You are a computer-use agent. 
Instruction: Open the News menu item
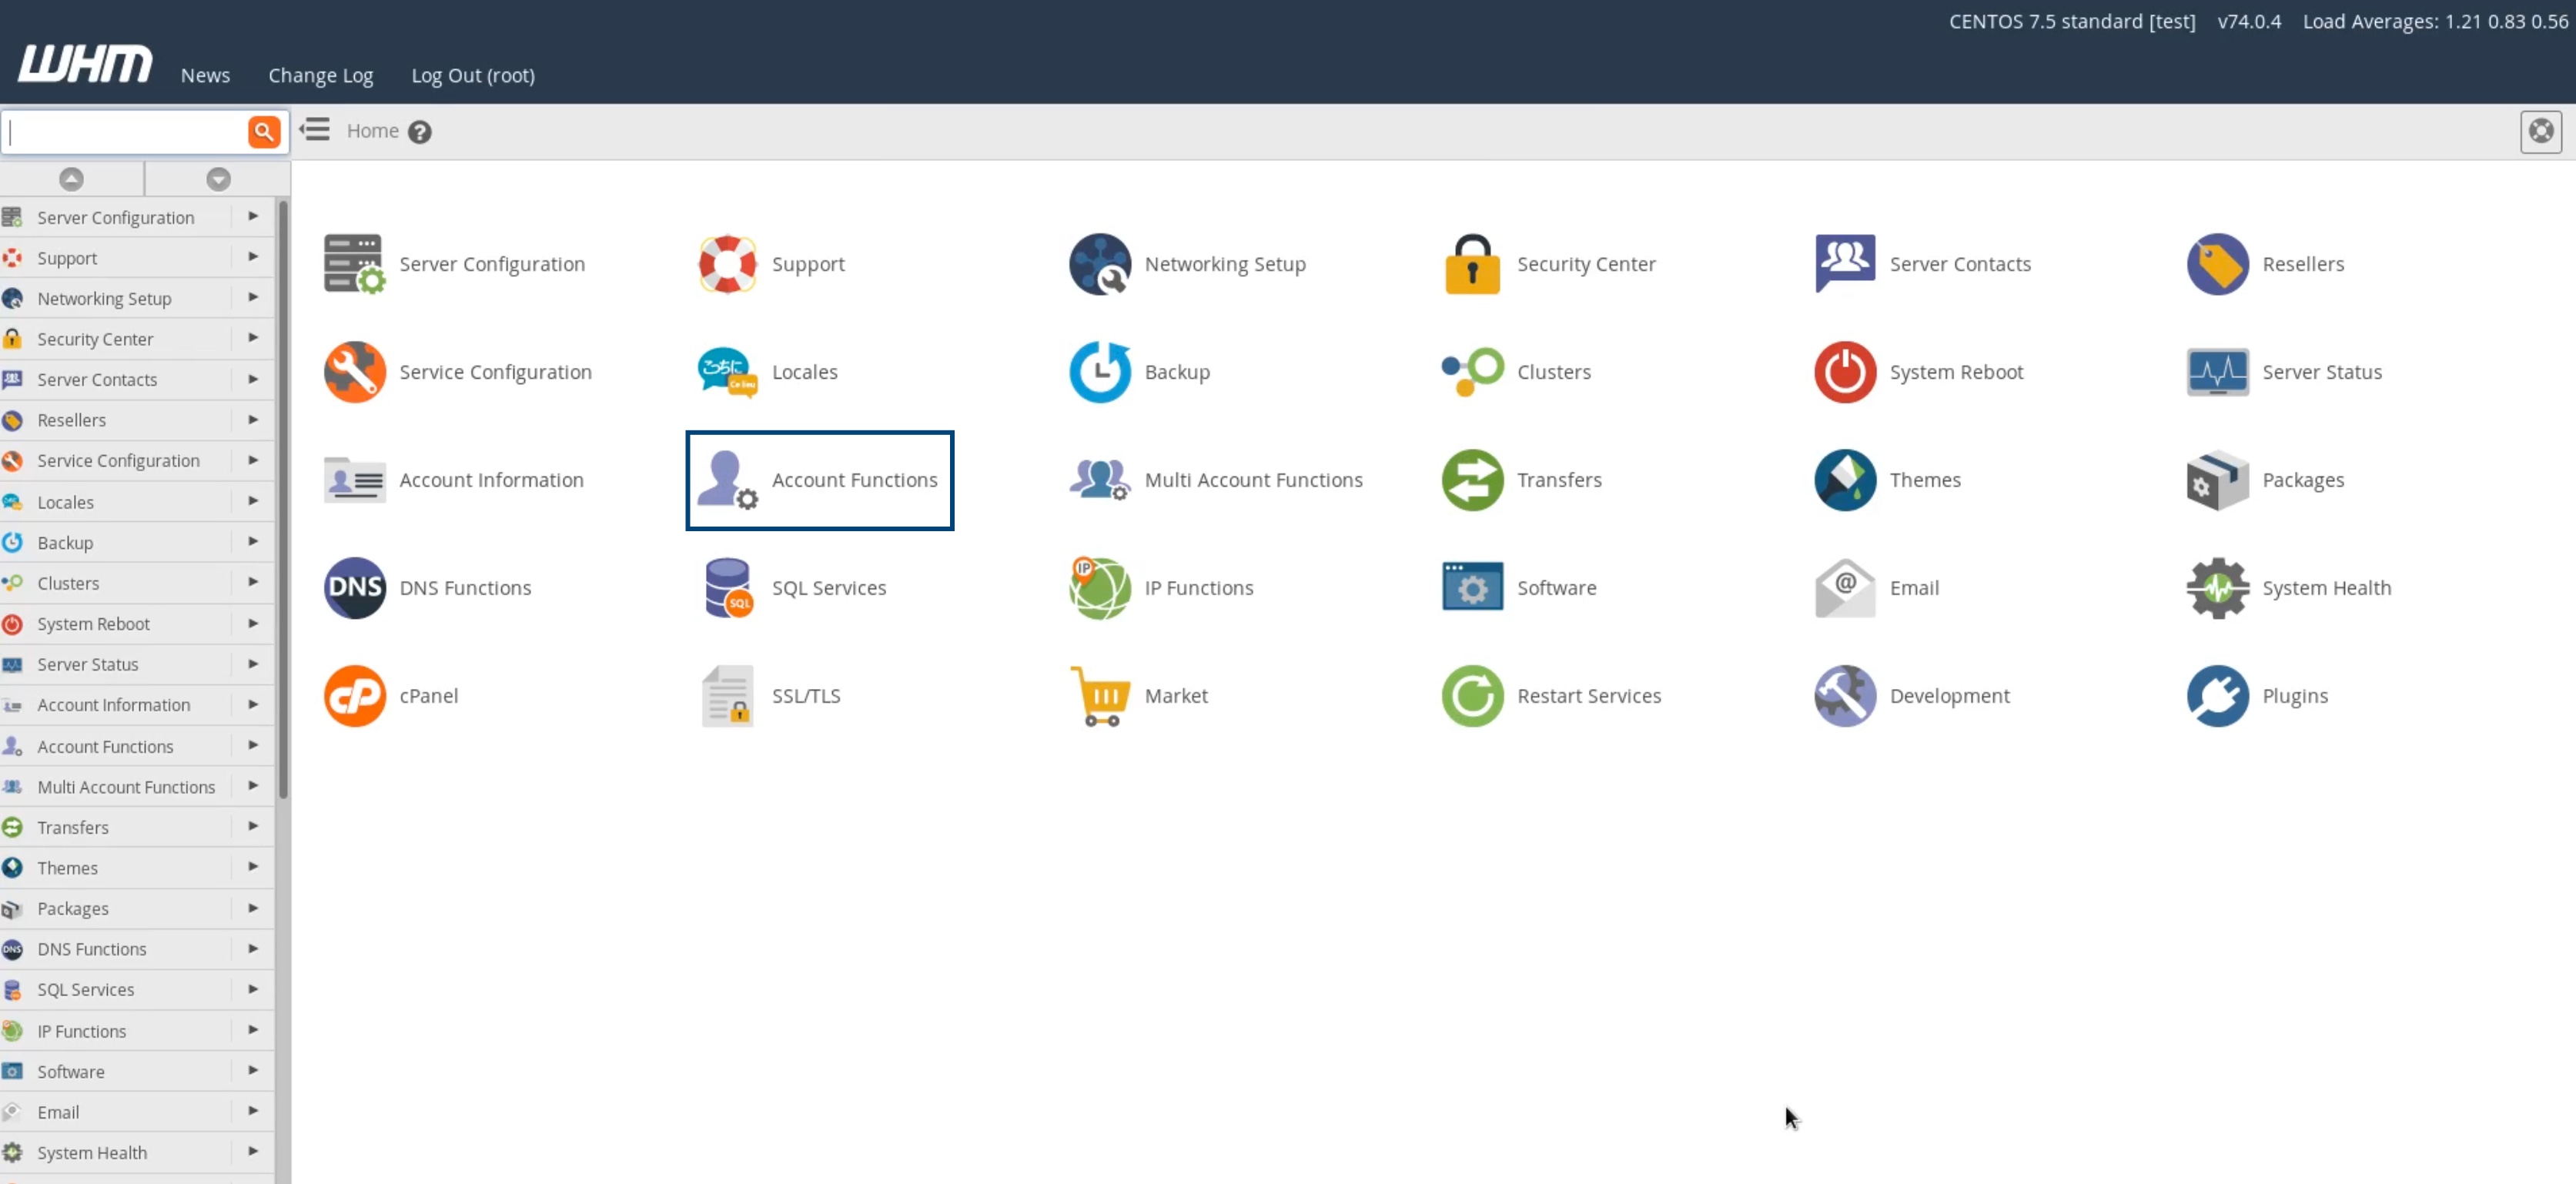[x=205, y=75]
